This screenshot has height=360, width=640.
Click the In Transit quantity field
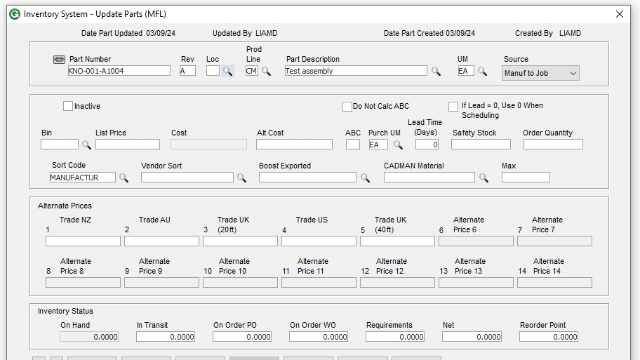tap(165, 337)
